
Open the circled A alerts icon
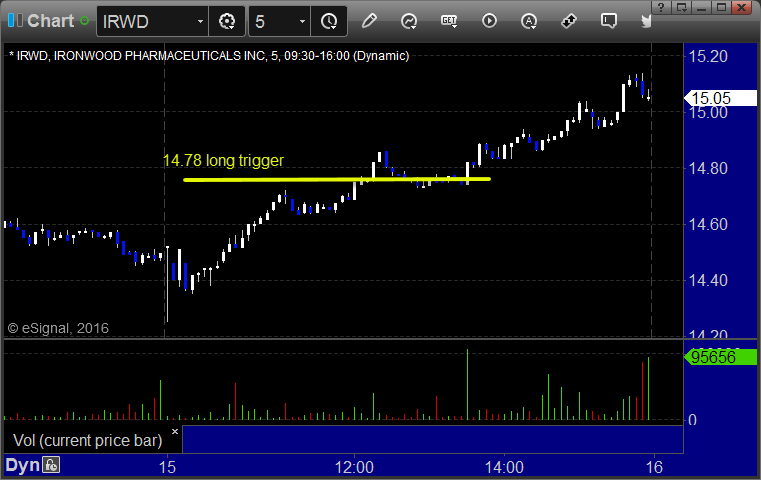pos(529,21)
